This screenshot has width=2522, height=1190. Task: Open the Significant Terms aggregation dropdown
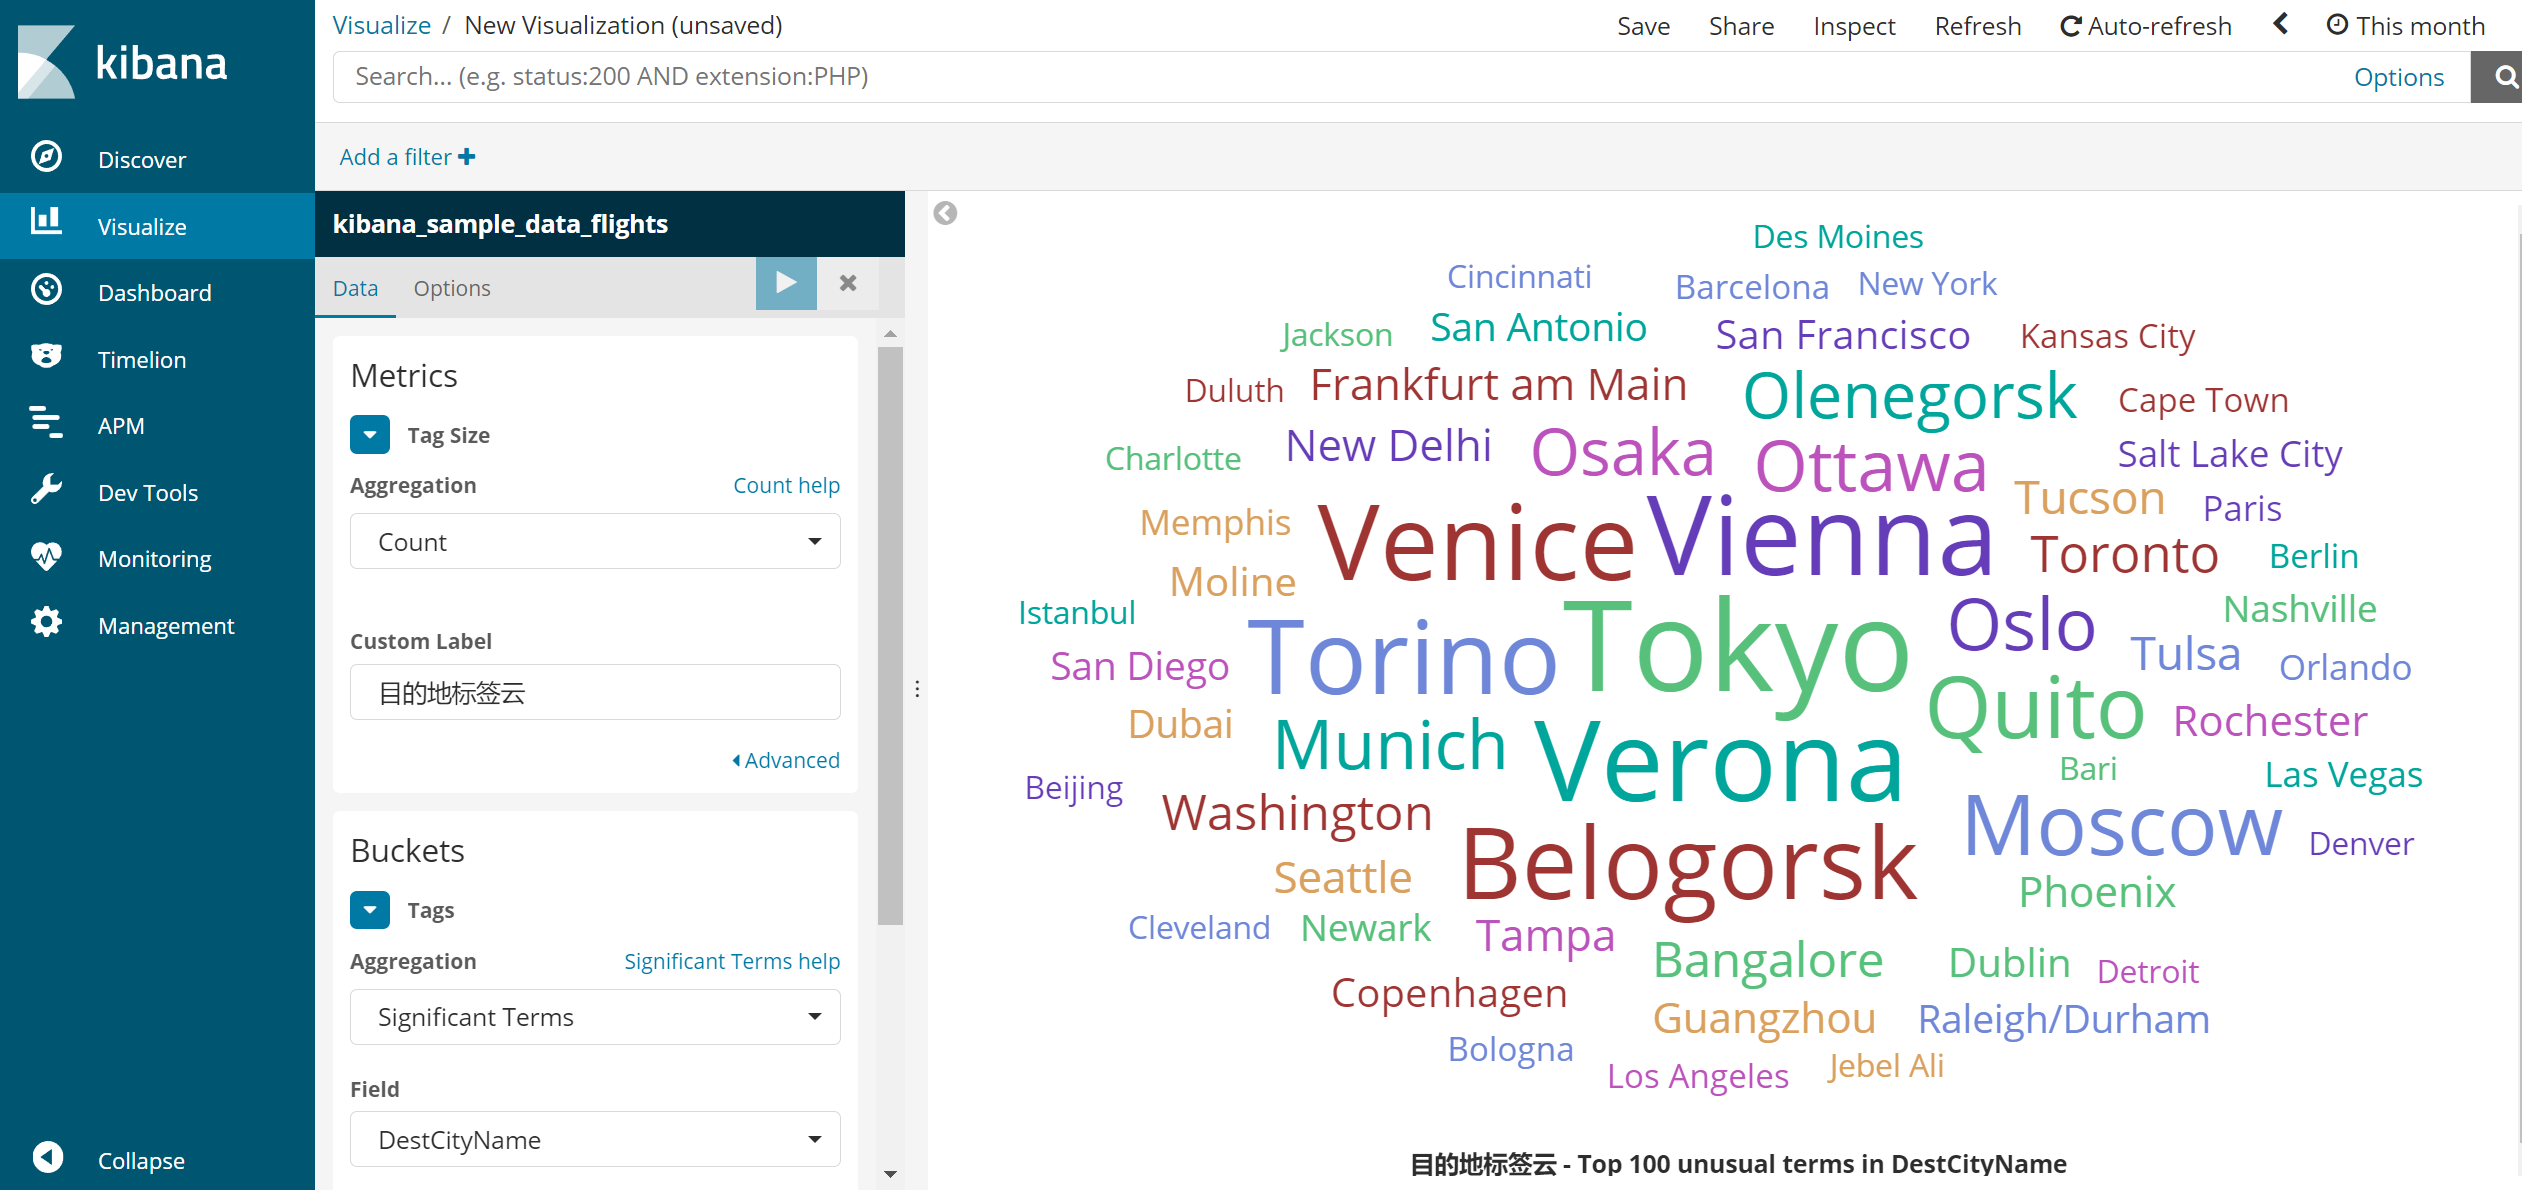(595, 1017)
